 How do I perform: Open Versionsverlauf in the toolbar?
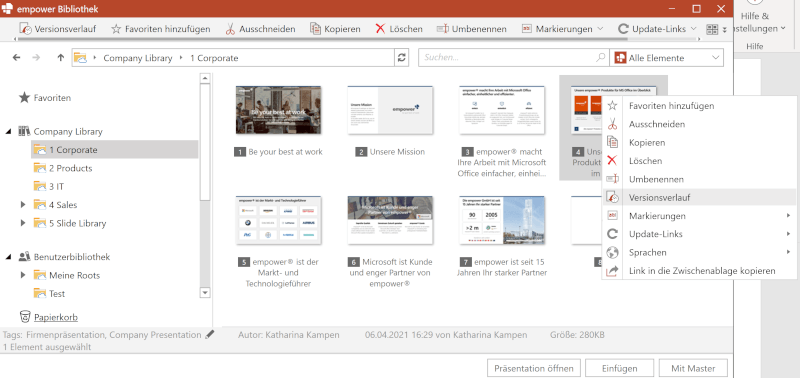tap(58, 29)
